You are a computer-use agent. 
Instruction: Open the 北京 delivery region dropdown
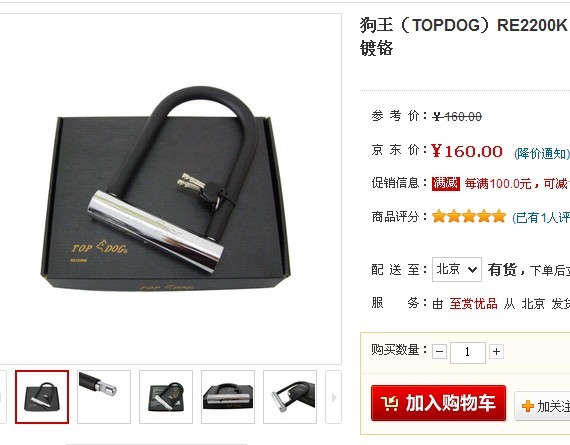click(457, 269)
